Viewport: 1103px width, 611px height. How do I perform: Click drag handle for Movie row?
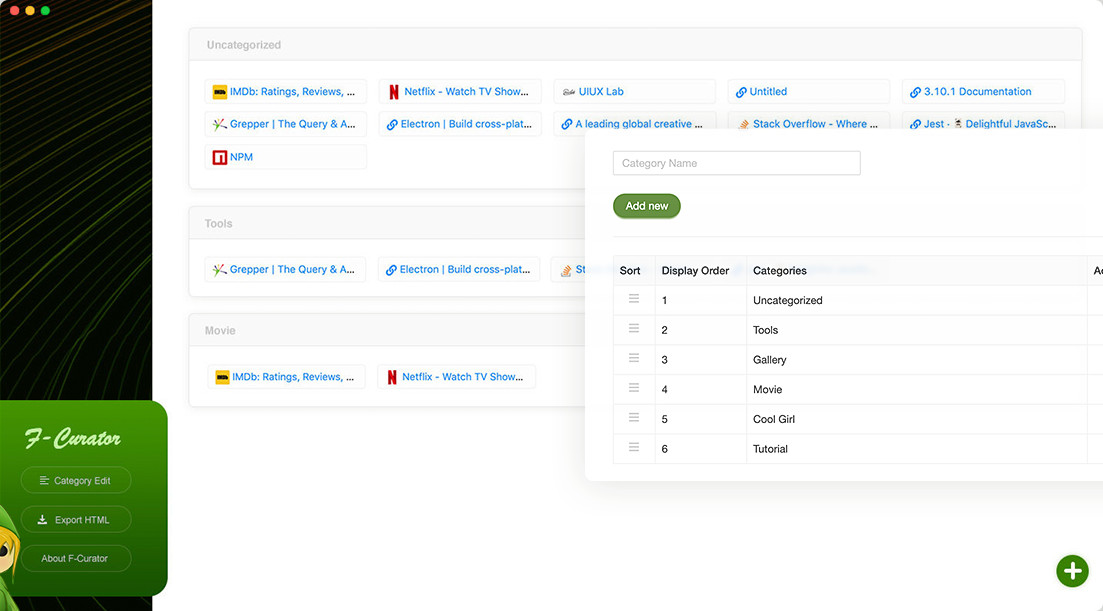click(x=634, y=387)
